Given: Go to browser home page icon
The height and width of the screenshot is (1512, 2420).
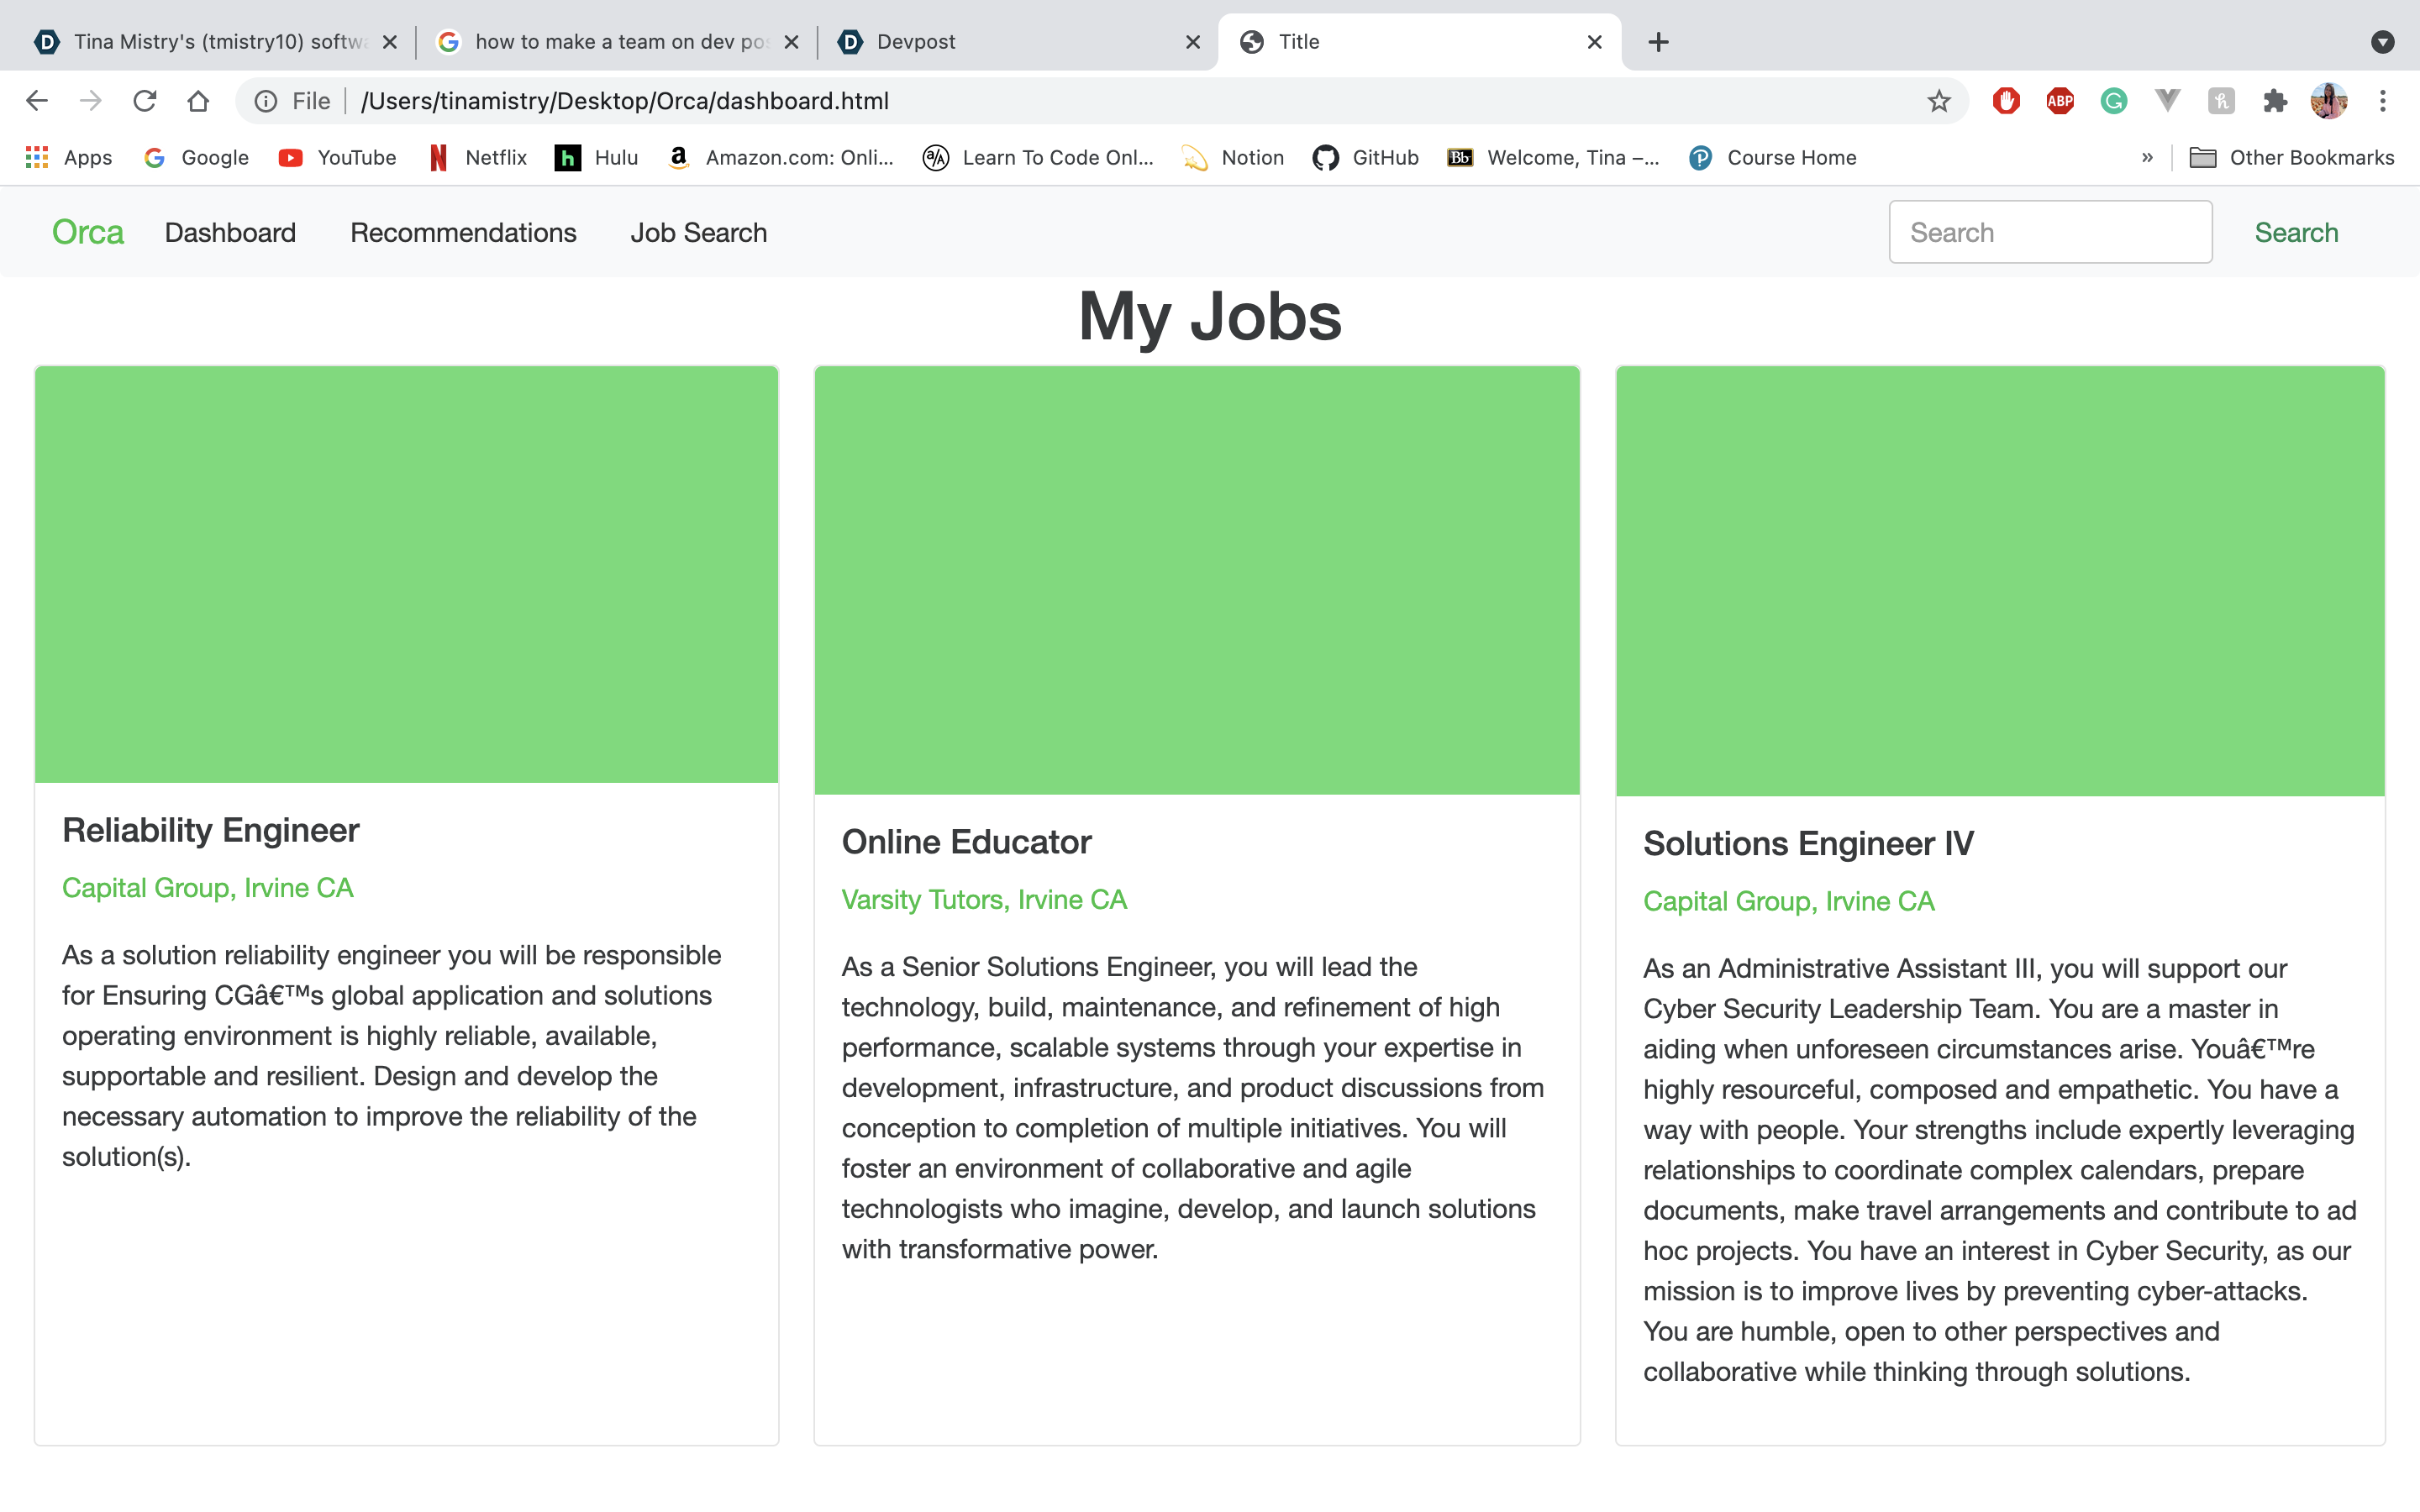Looking at the screenshot, I should (x=198, y=101).
